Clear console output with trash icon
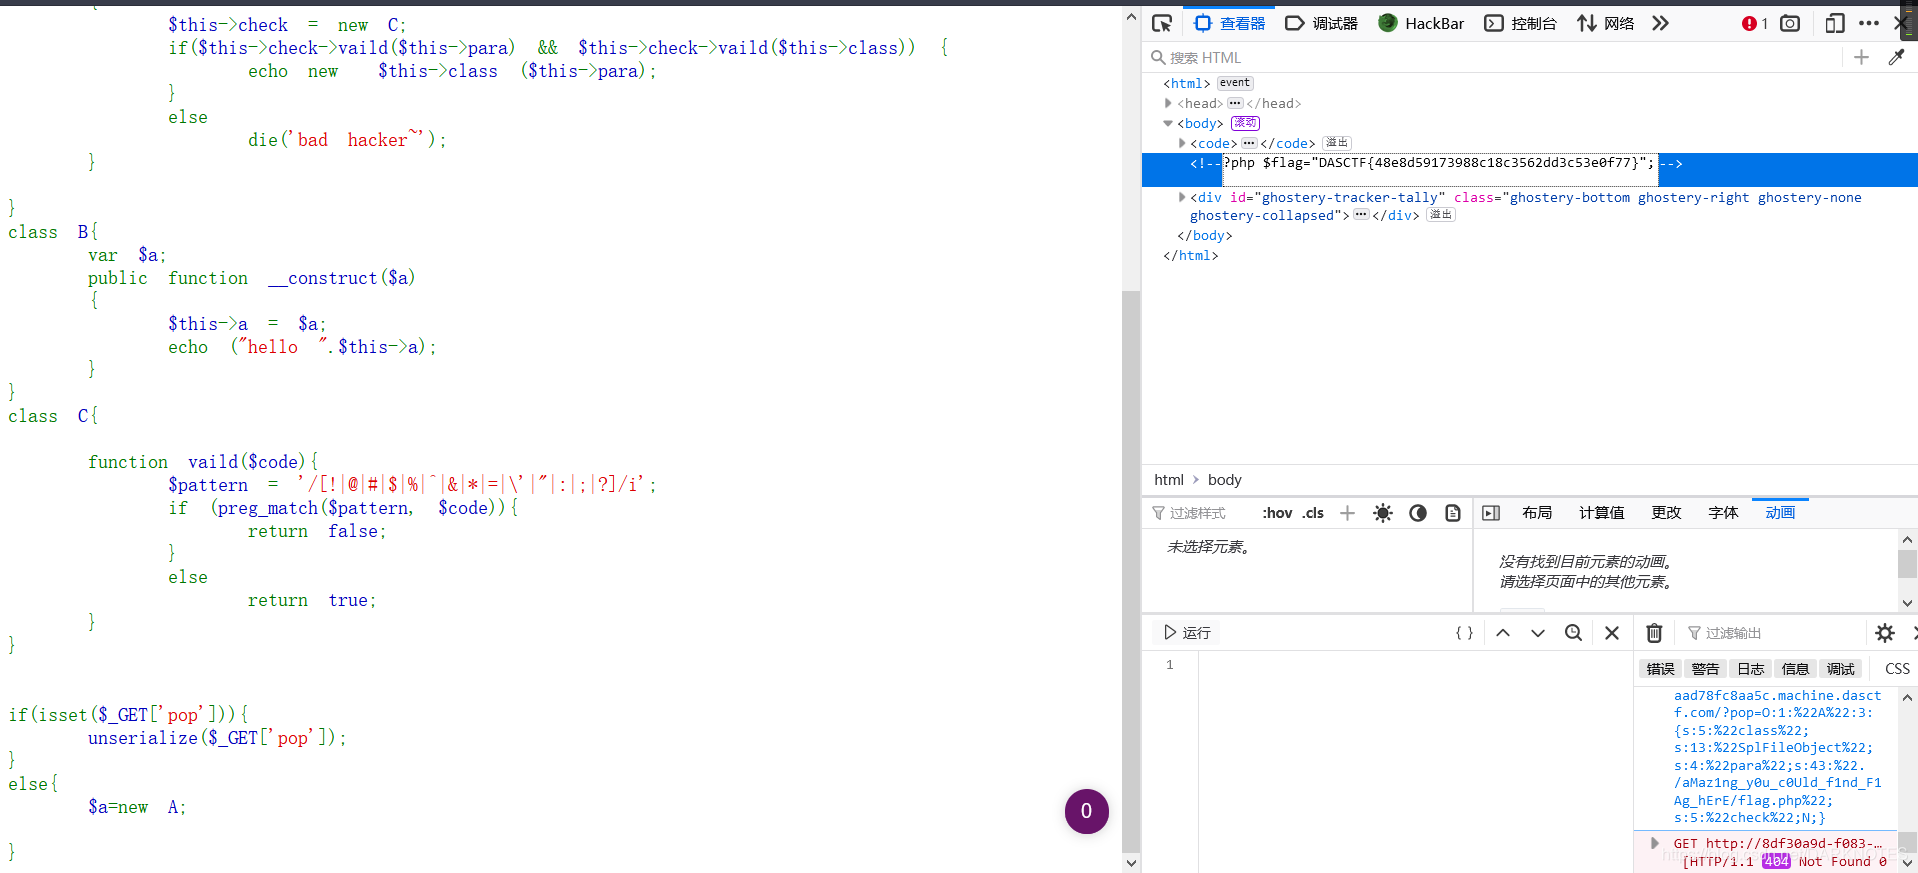This screenshot has height=873, width=1918. pyautogui.click(x=1654, y=633)
